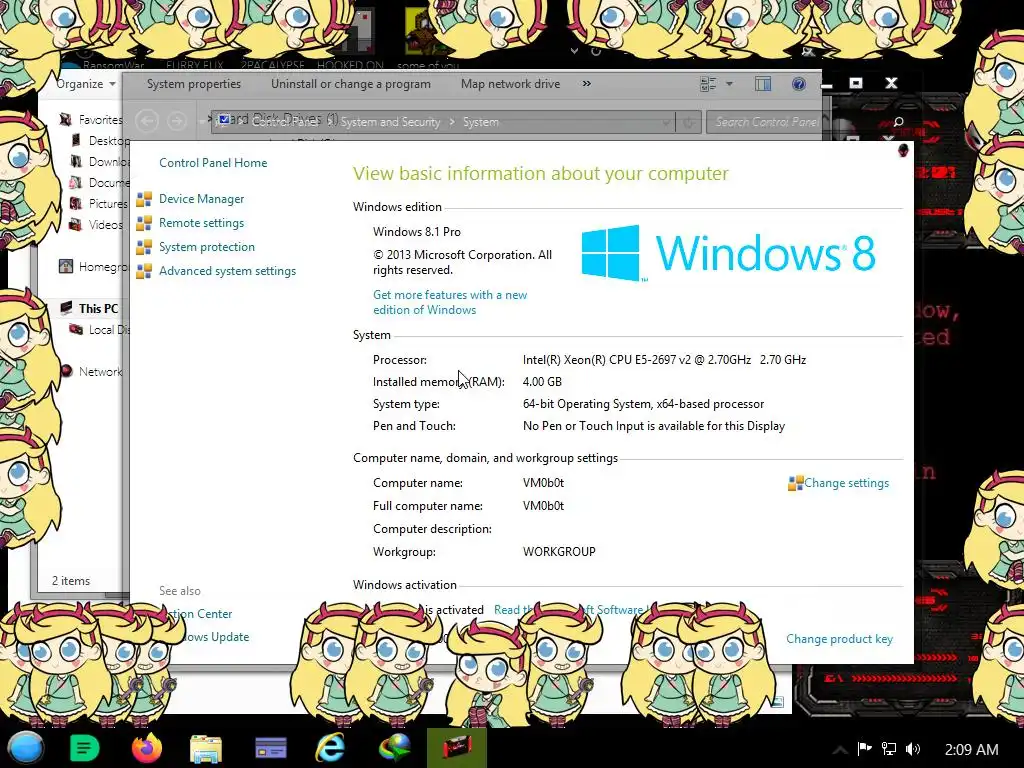Open System protection link

coord(206,247)
